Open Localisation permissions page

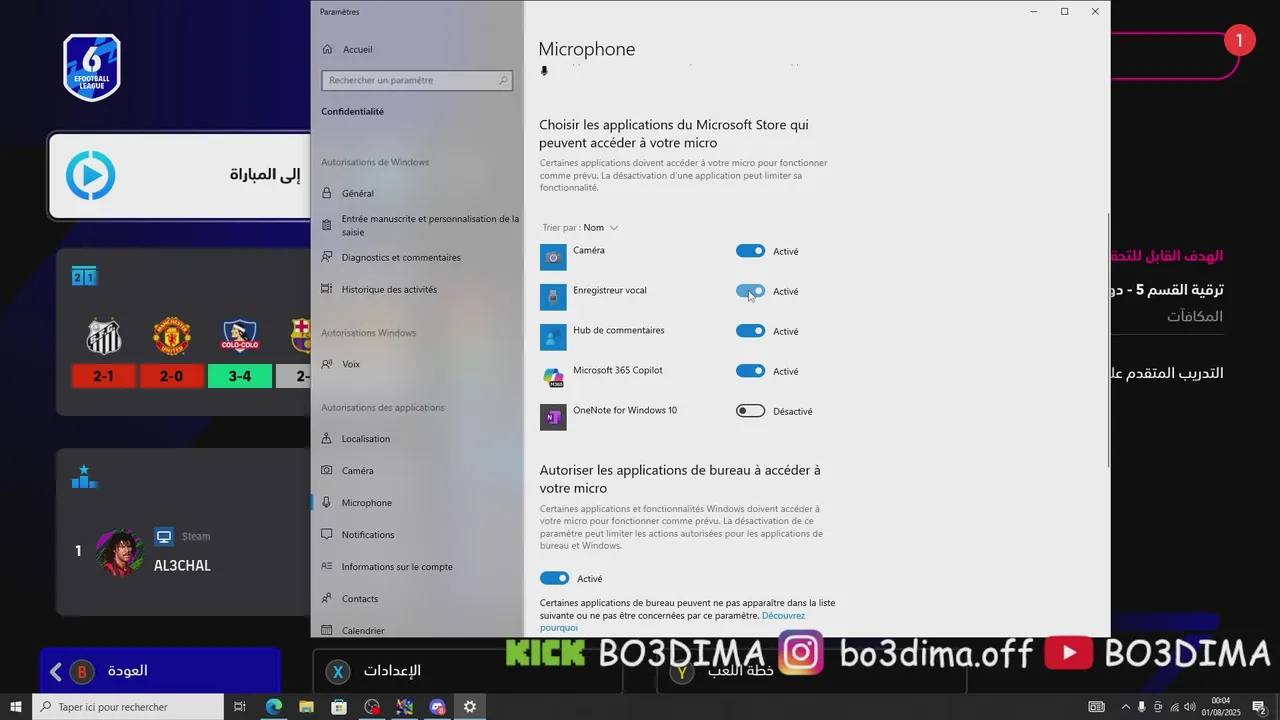coord(417,438)
